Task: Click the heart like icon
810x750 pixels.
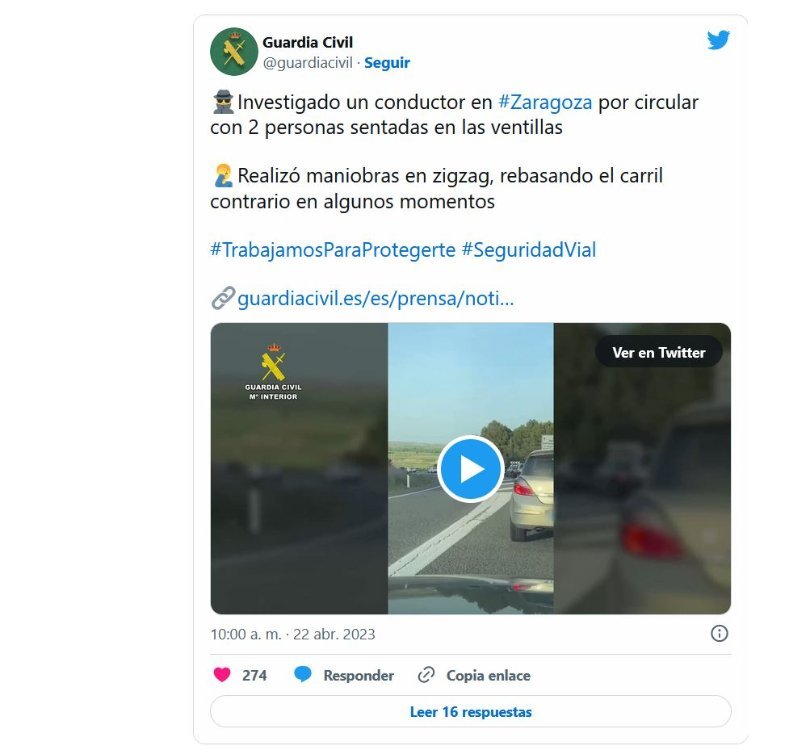Action: click(x=222, y=675)
